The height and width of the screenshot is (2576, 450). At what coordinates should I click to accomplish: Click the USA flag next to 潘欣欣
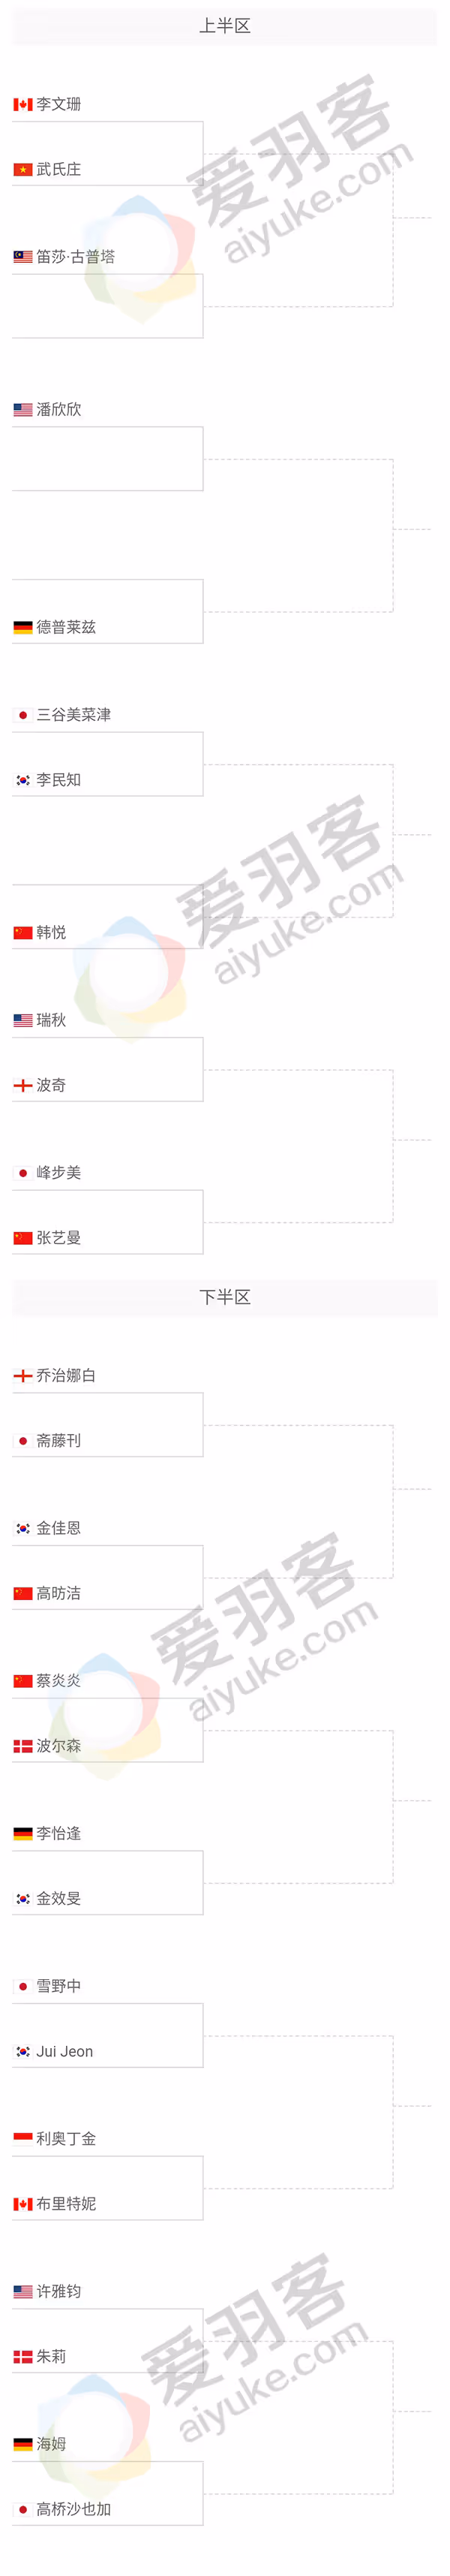(23, 410)
